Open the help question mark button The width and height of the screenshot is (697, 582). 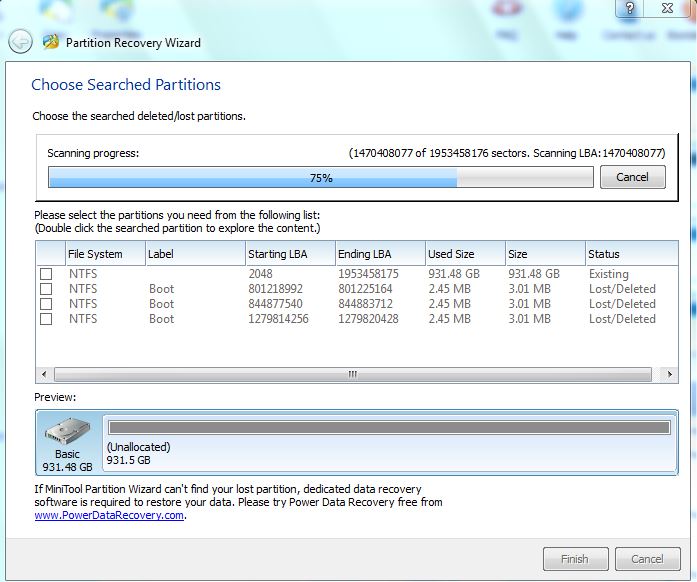(630, 8)
